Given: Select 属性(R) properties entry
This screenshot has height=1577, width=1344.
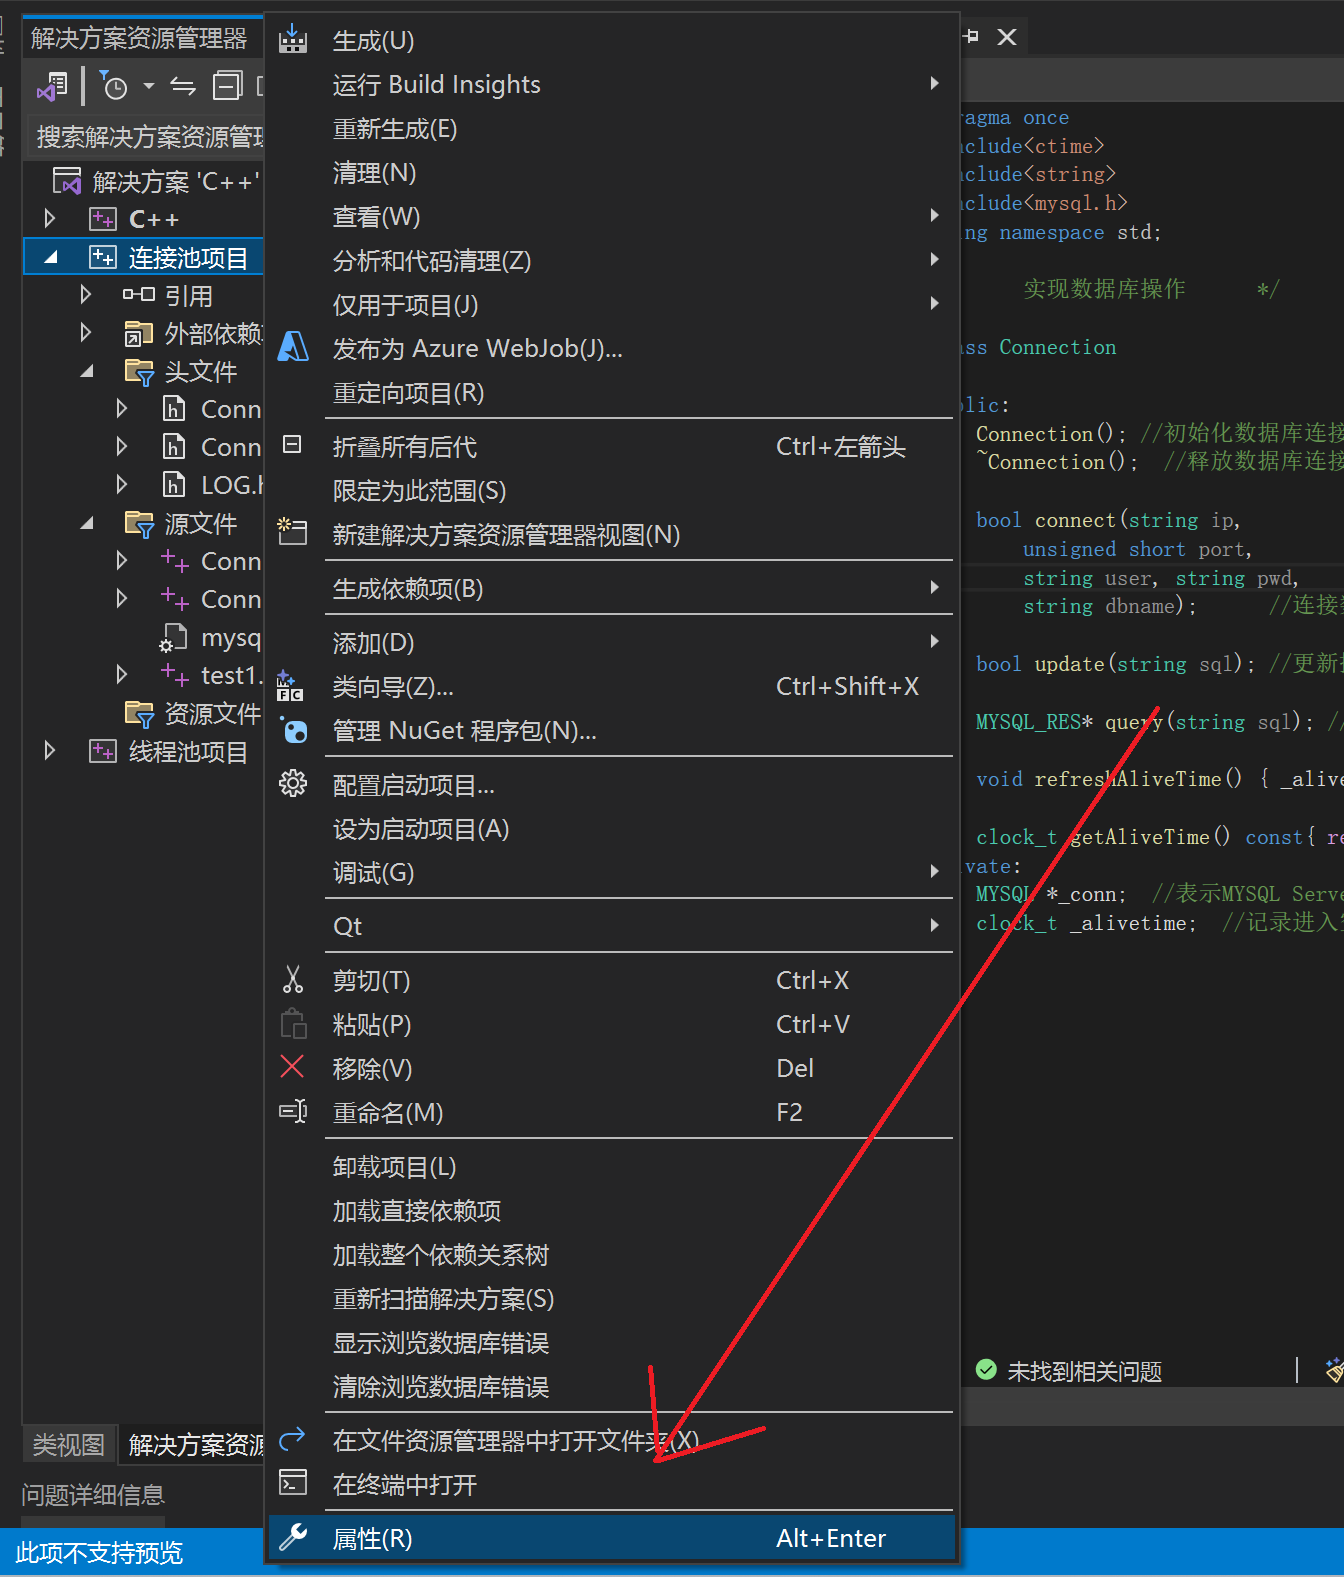Looking at the screenshot, I should (x=611, y=1538).
